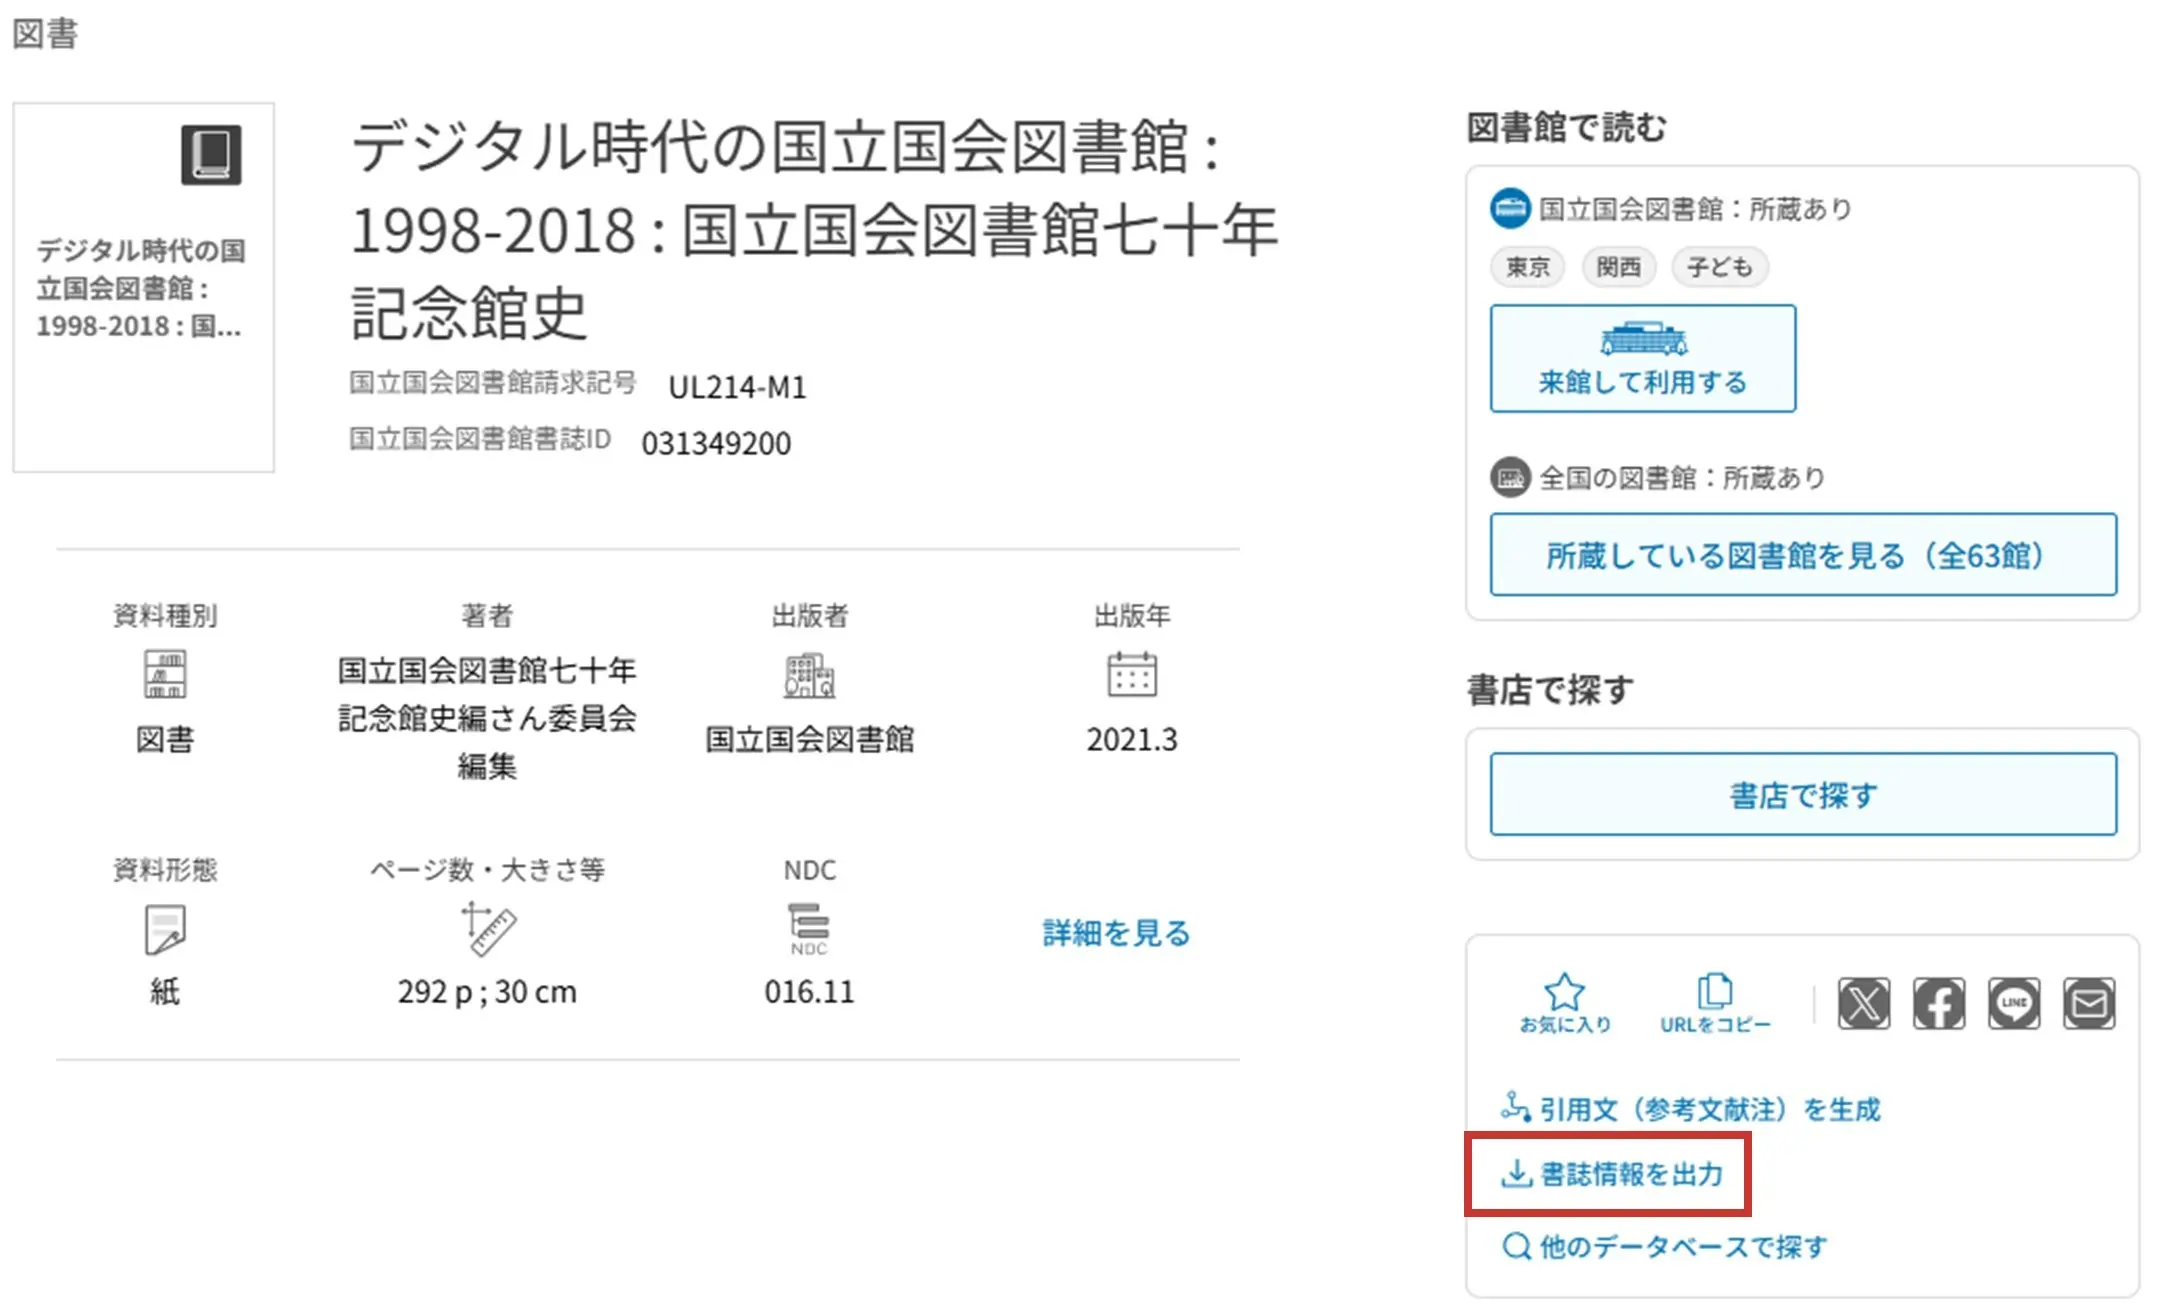Click the 資料形態 paper icon
Screen dimensions: 2160x1312
[165, 930]
